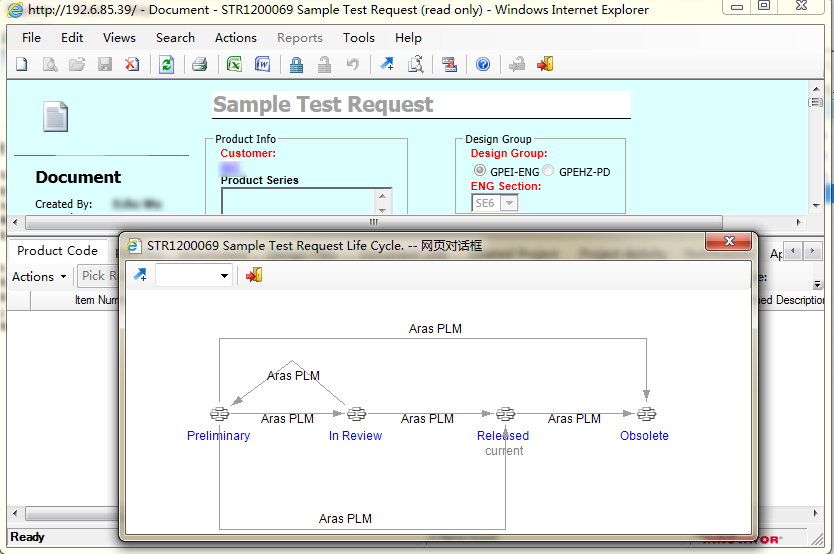Export to Excel icon

pyautogui.click(x=235, y=65)
